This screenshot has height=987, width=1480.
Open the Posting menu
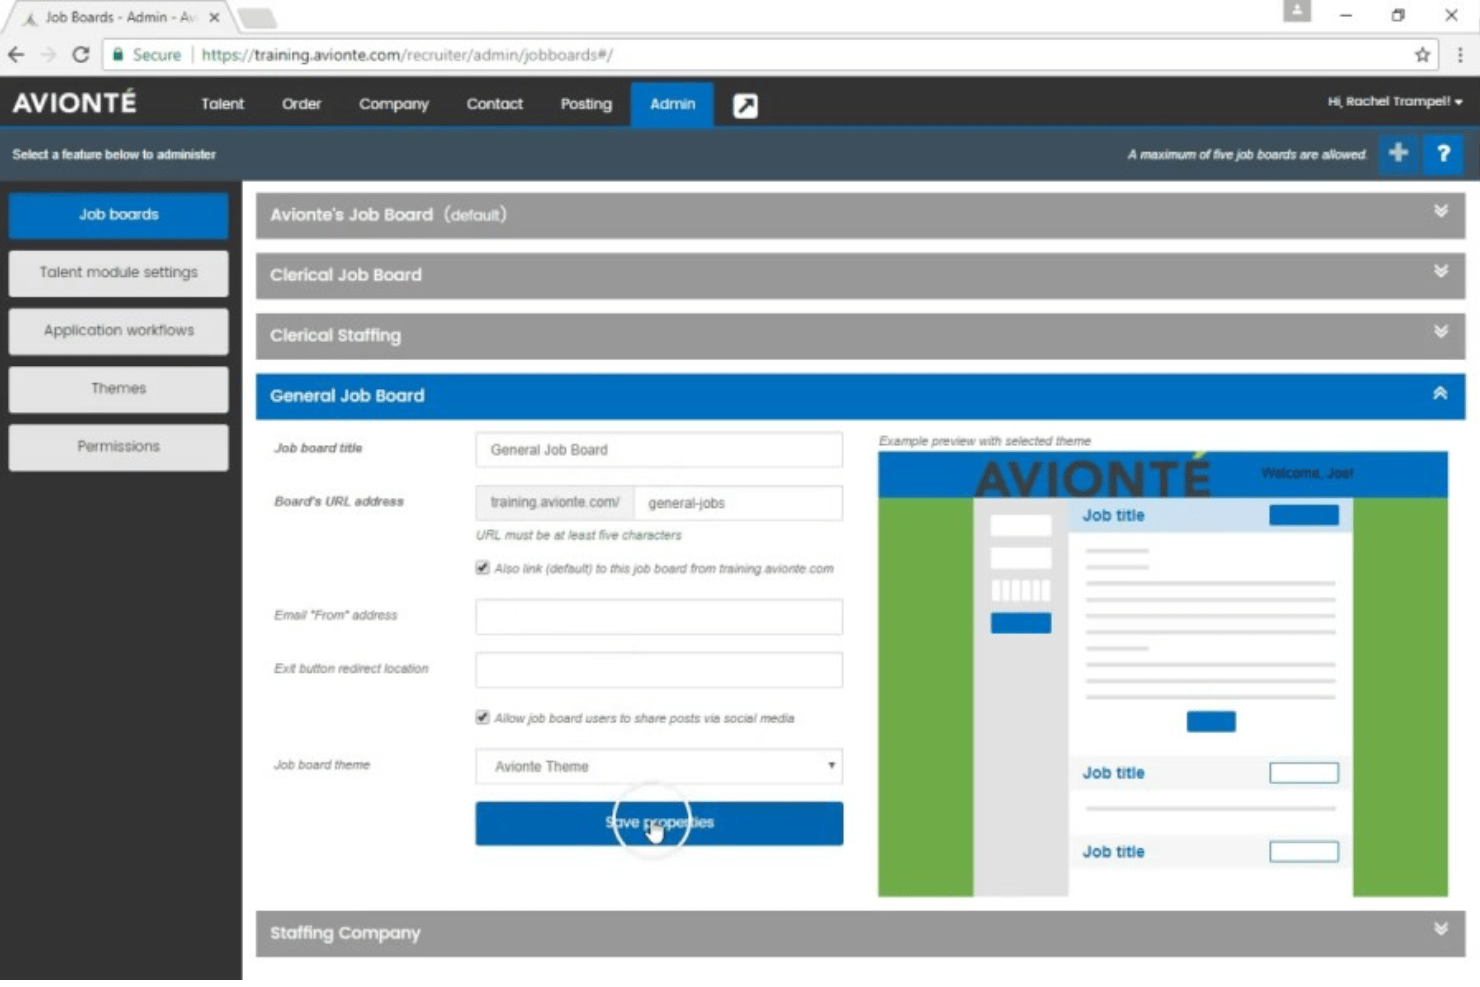(586, 104)
